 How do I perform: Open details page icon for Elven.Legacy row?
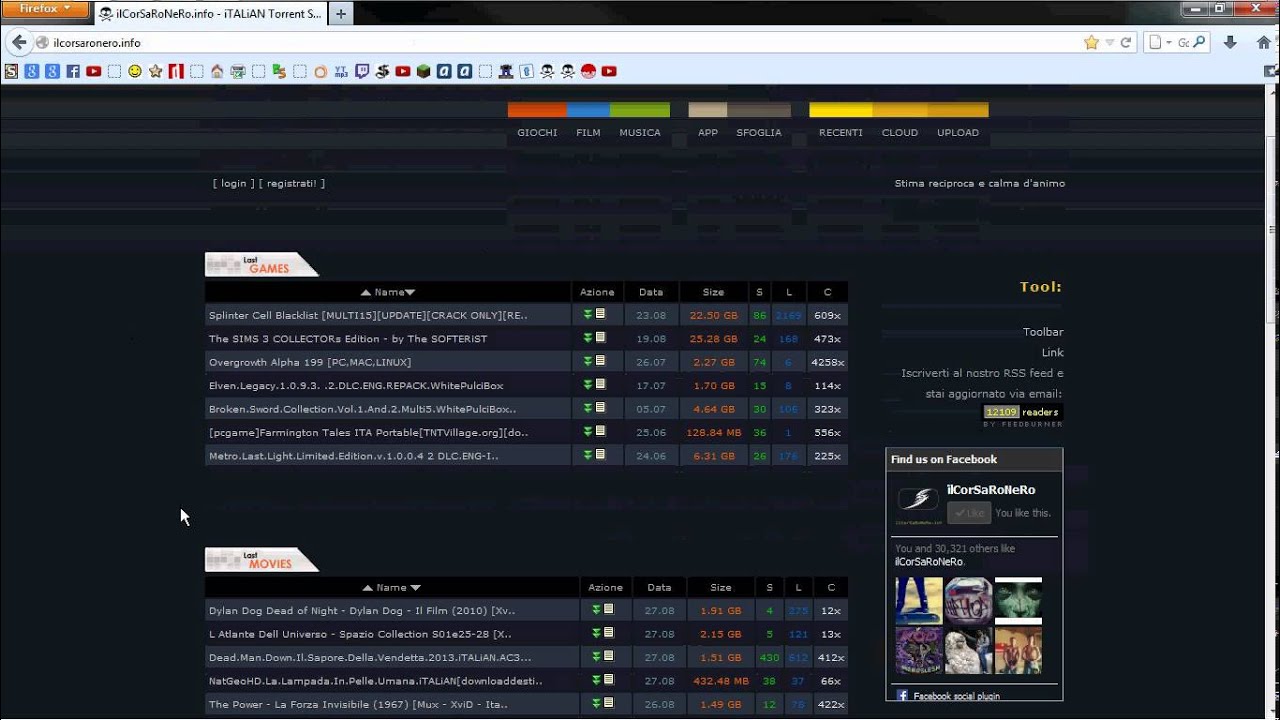(x=601, y=384)
